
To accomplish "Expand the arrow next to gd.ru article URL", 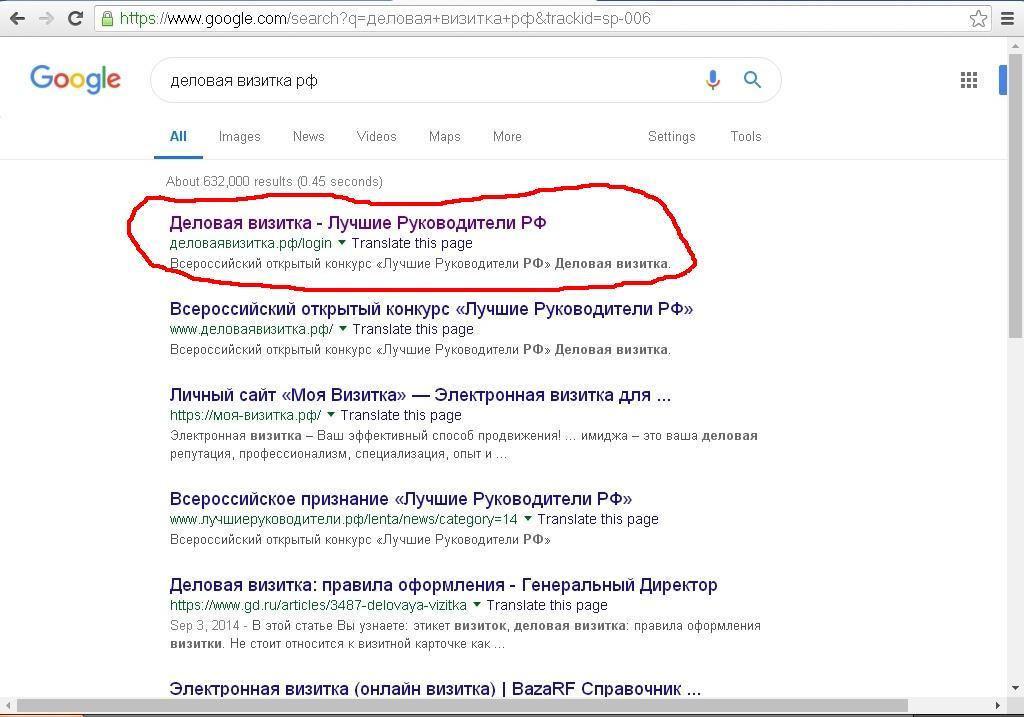I will 477,605.
